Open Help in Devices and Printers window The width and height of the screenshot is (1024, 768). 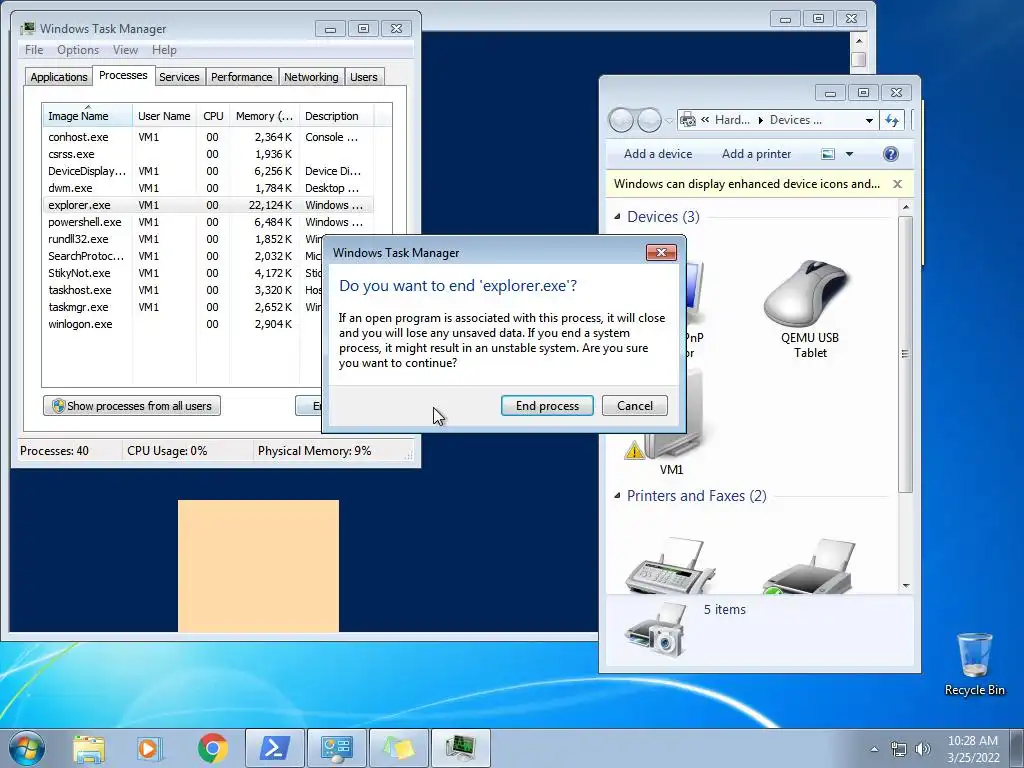(890, 154)
